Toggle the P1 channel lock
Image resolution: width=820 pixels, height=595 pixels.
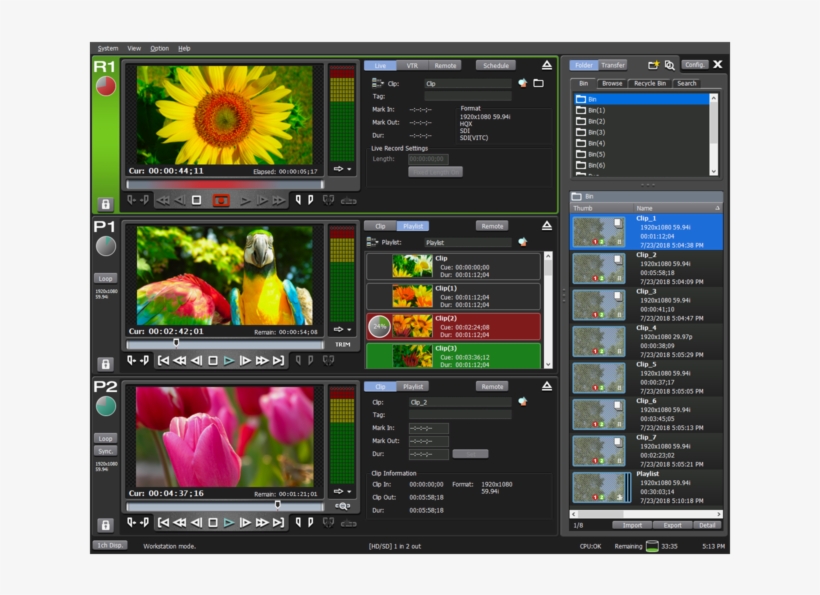point(105,364)
